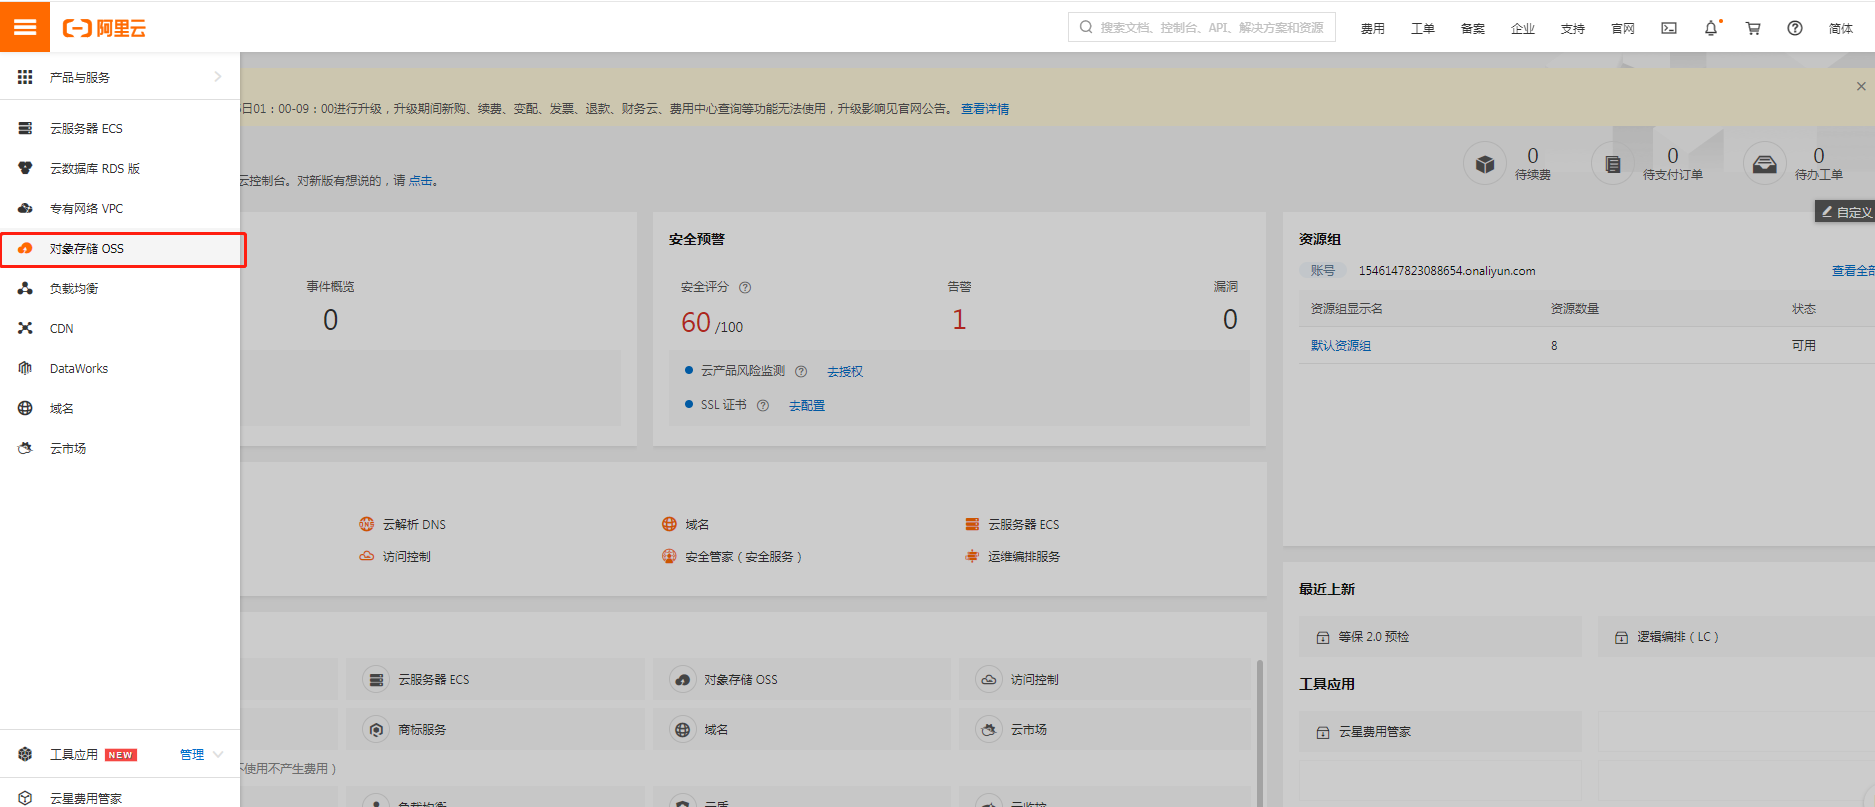Focus the top search input field
Screen dimensions: 1875x807
click(x=1202, y=27)
